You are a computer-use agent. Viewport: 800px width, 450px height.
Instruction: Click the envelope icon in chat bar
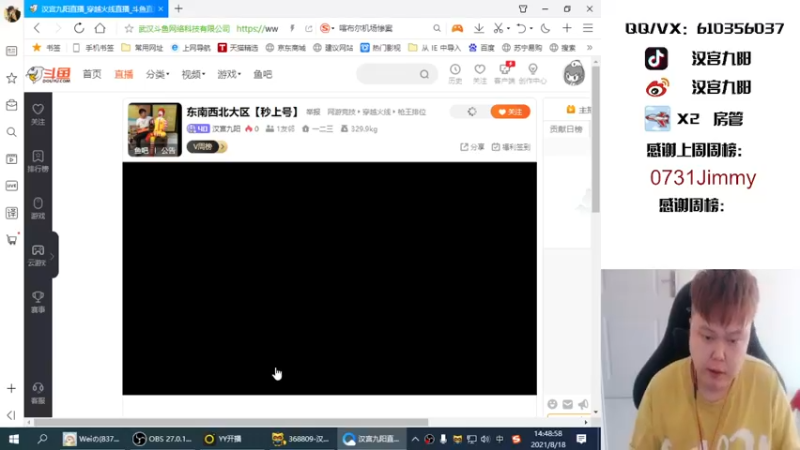(567, 404)
